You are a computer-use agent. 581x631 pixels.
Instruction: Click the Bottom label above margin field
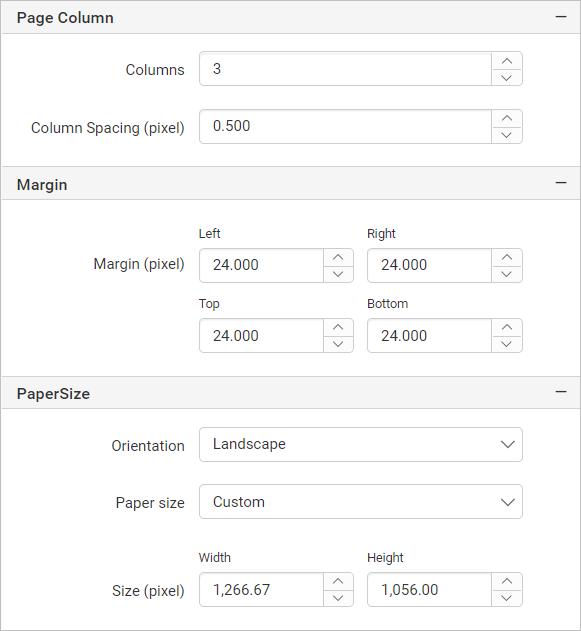click(x=387, y=303)
